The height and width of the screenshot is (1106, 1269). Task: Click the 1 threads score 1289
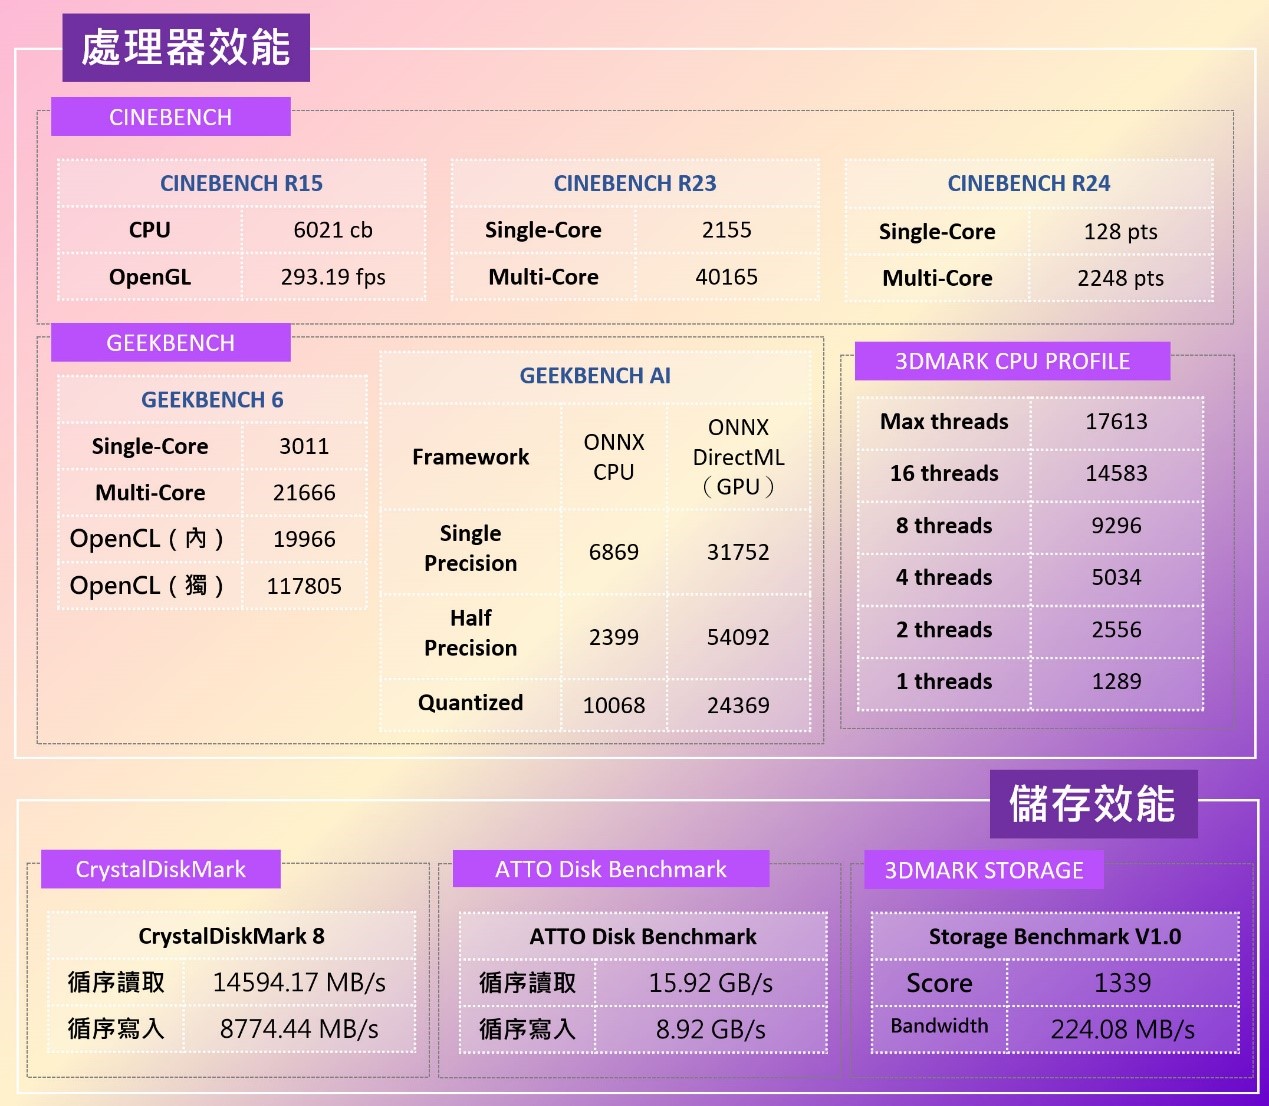tap(1117, 681)
